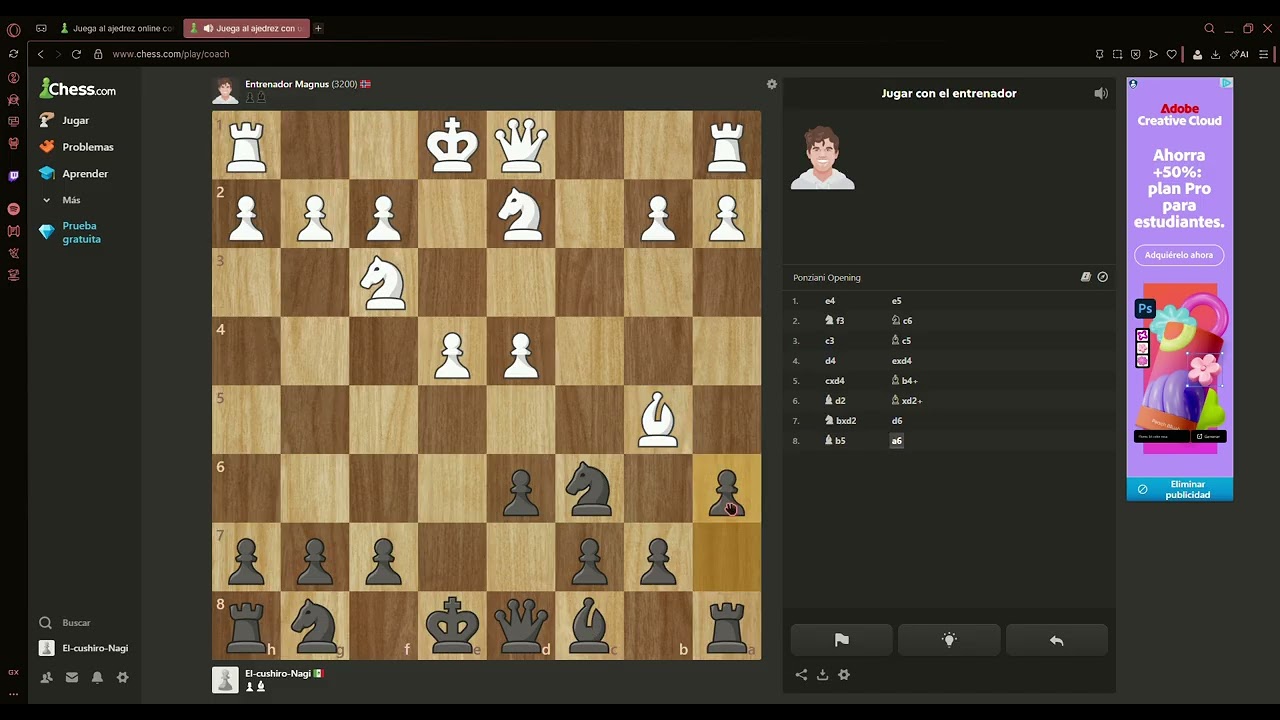Image resolution: width=1280 pixels, height=720 pixels.
Task: Open board settings gear above the board
Action: click(x=772, y=84)
